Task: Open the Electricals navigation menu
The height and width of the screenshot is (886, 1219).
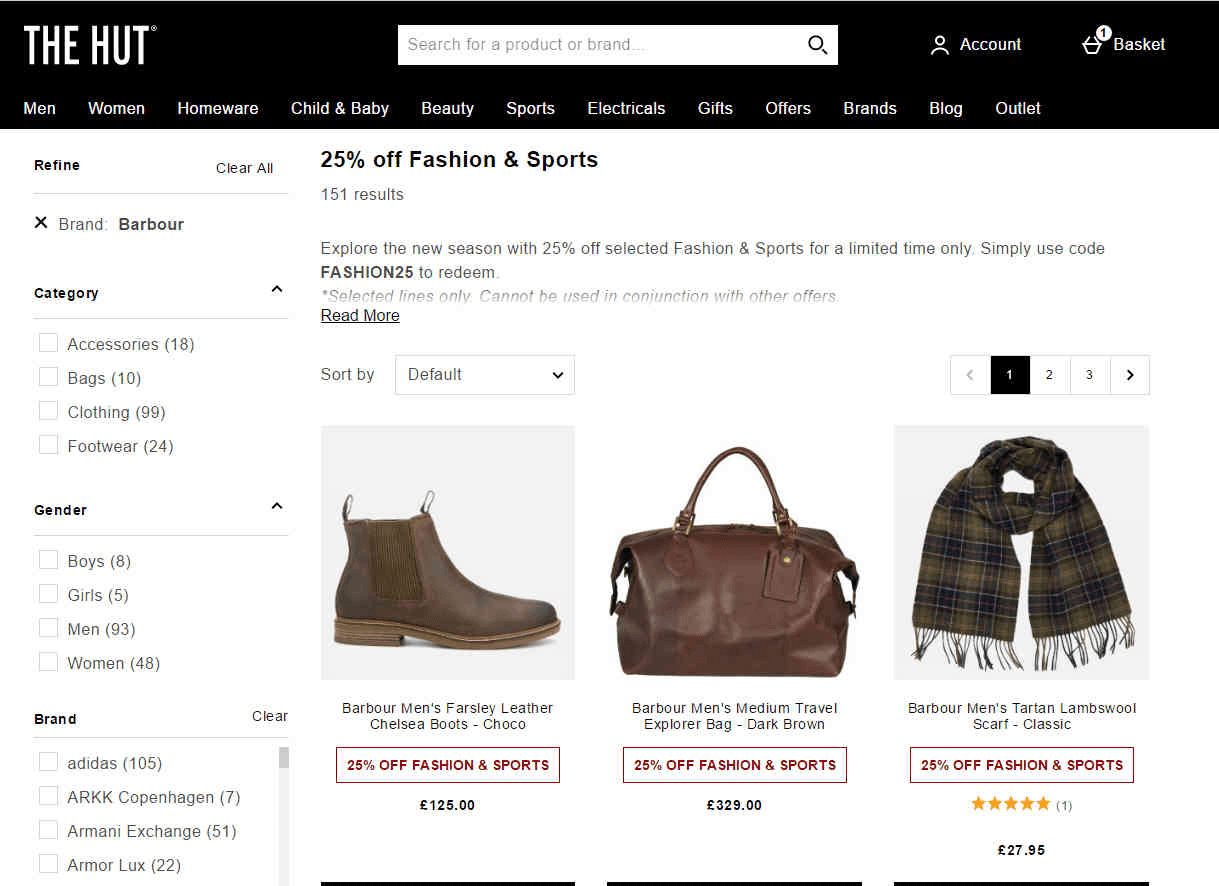Action: pos(626,108)
